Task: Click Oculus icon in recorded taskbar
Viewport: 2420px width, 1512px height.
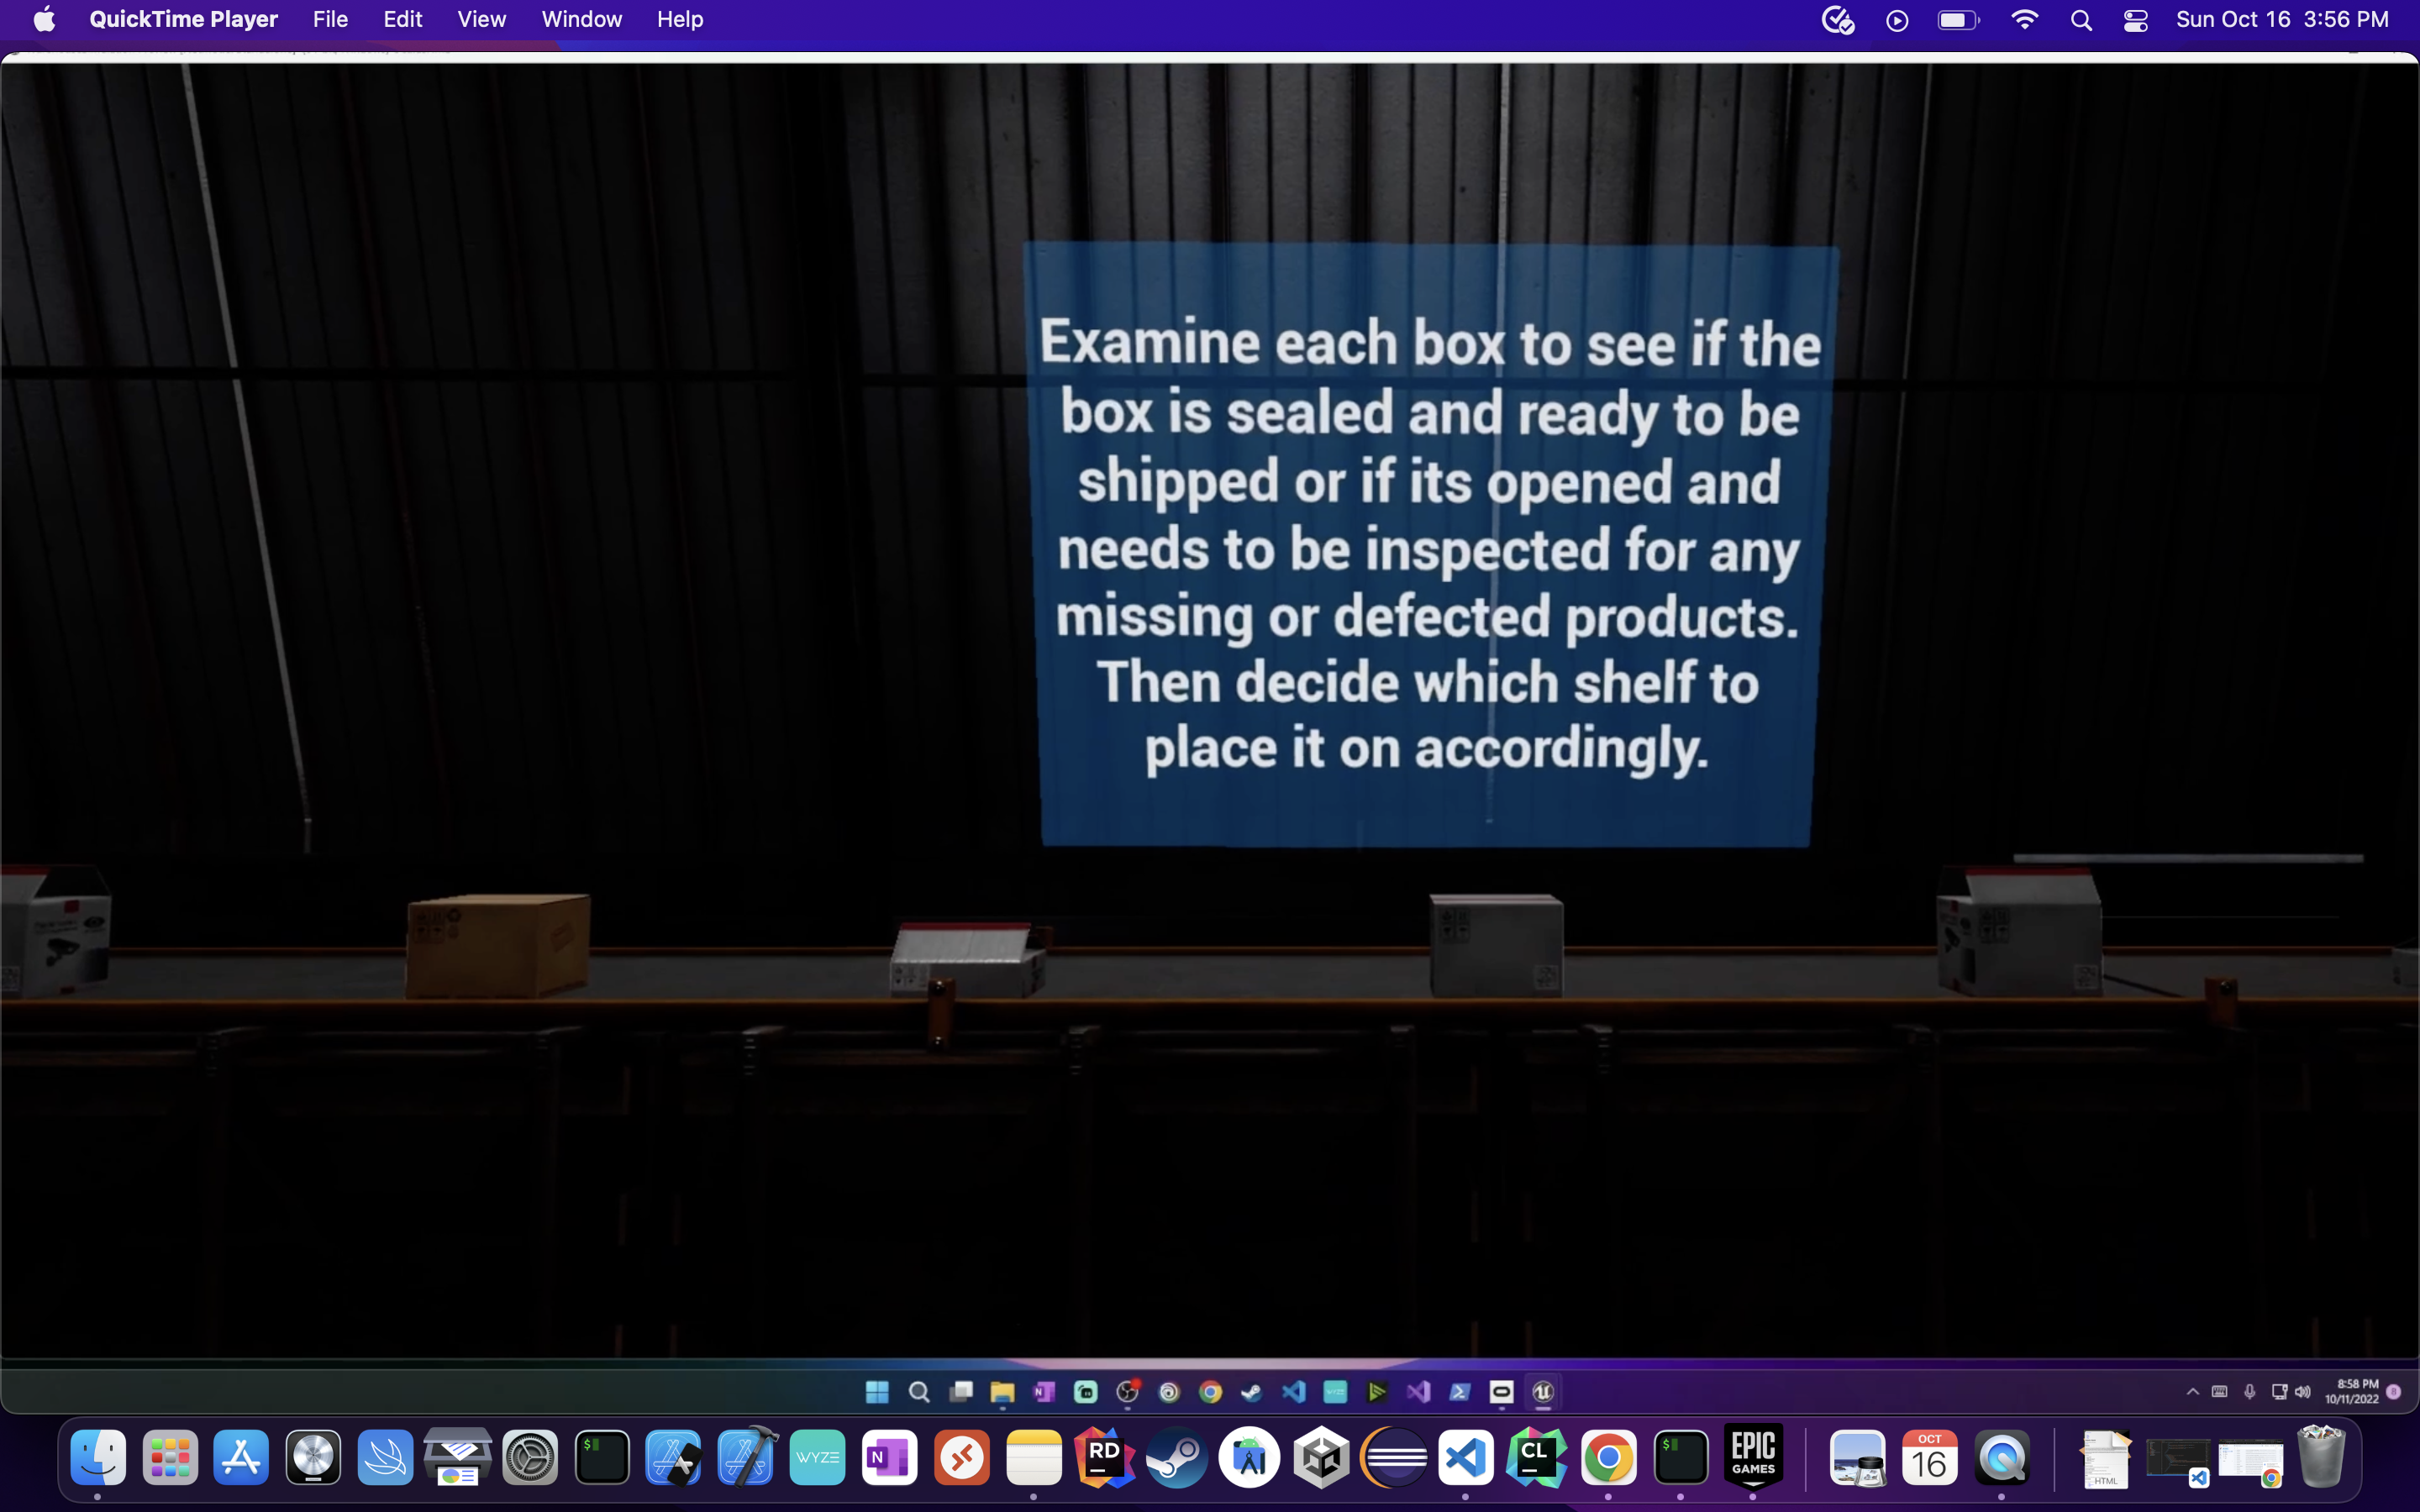Action: (1502, 1392)
